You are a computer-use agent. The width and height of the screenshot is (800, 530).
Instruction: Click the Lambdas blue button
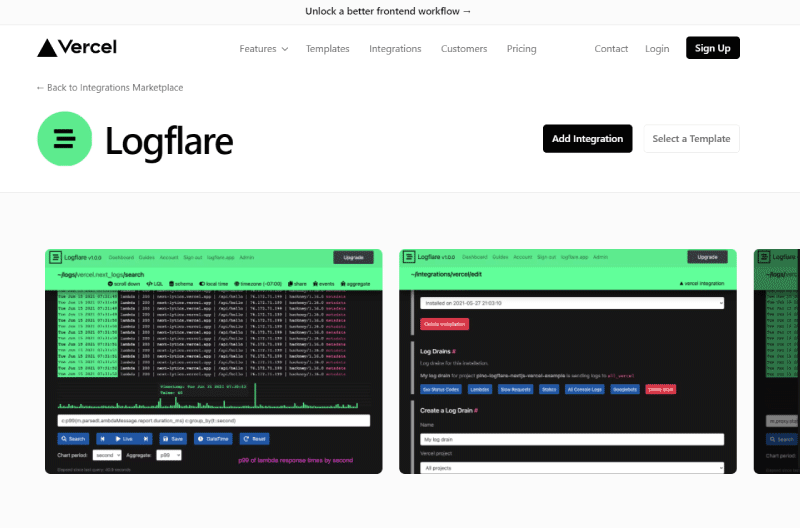480,389
